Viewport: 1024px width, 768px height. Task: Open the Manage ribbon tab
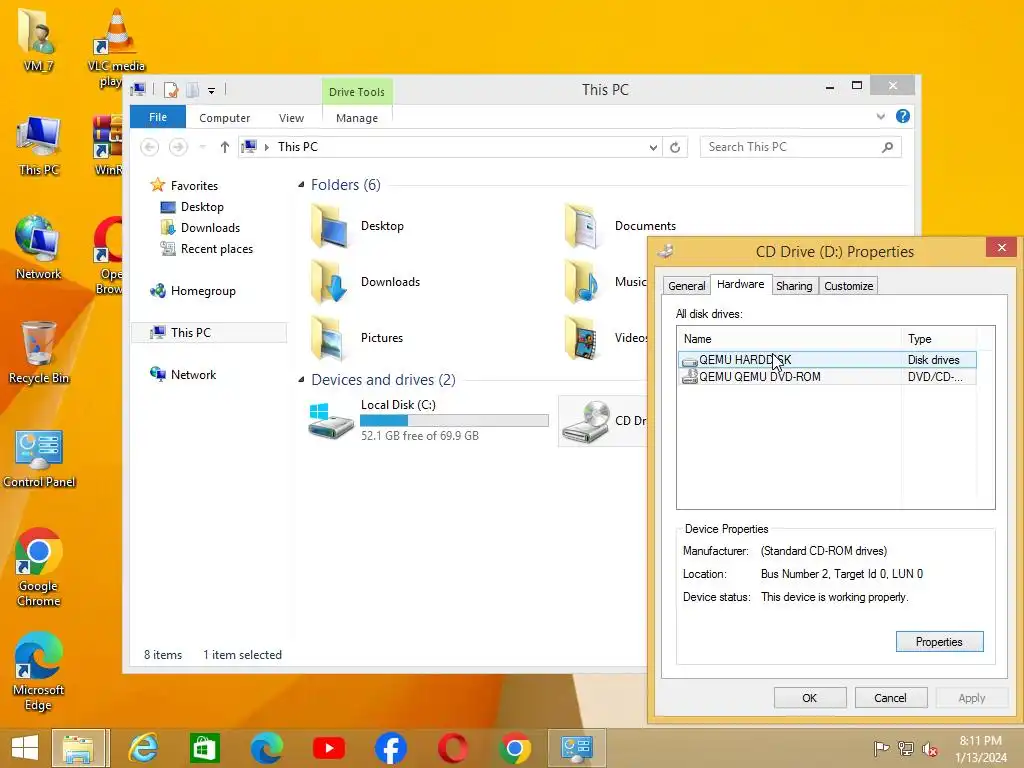coord(357,118)
